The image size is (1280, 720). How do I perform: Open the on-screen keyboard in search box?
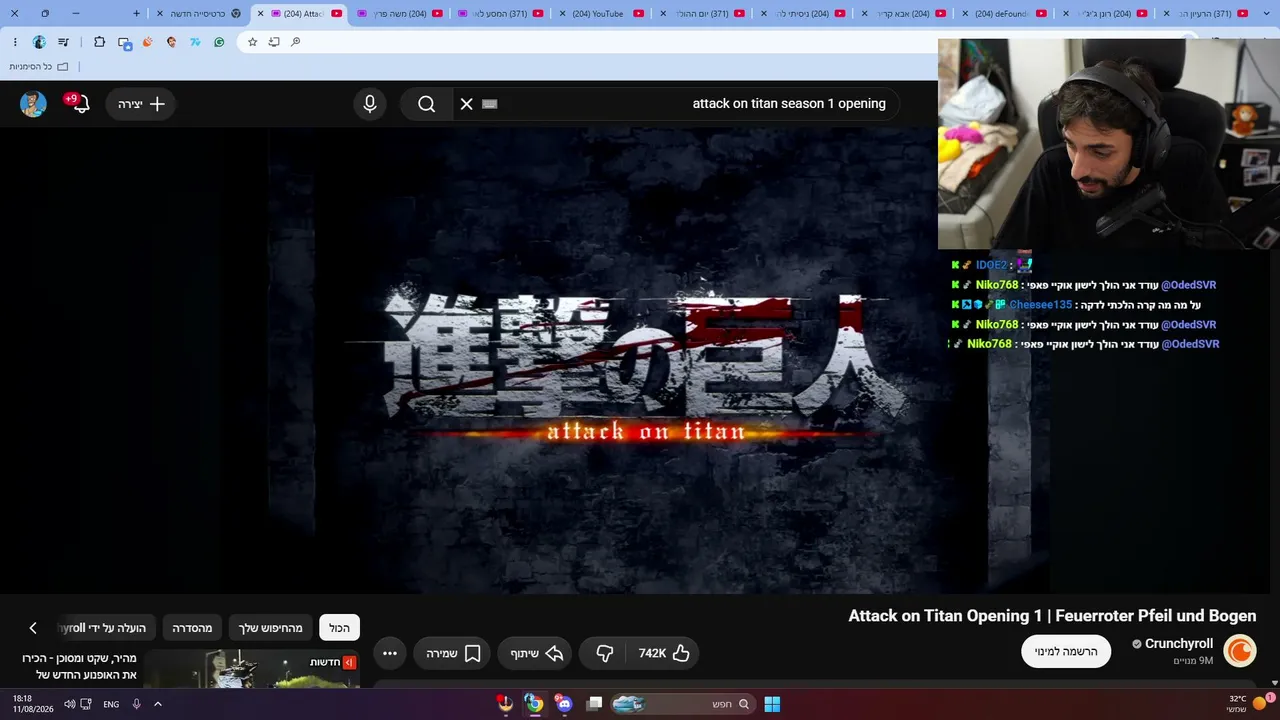tap(490, 104)
